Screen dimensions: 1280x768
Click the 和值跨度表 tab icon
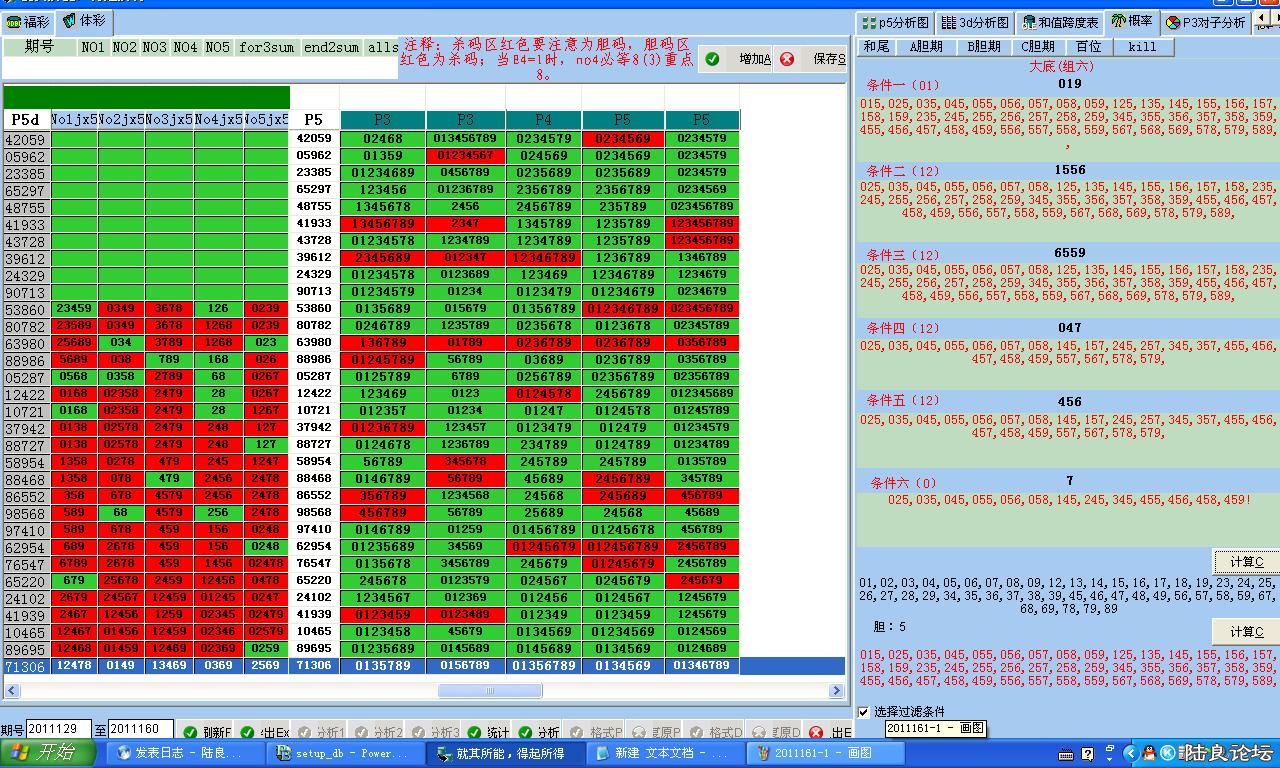pyautogui.click(x=1028, y=22)
